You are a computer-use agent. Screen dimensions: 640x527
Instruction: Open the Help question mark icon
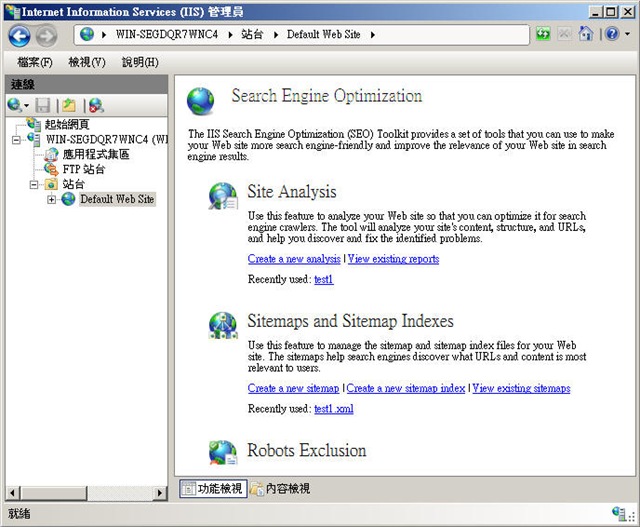click(612, 34)
